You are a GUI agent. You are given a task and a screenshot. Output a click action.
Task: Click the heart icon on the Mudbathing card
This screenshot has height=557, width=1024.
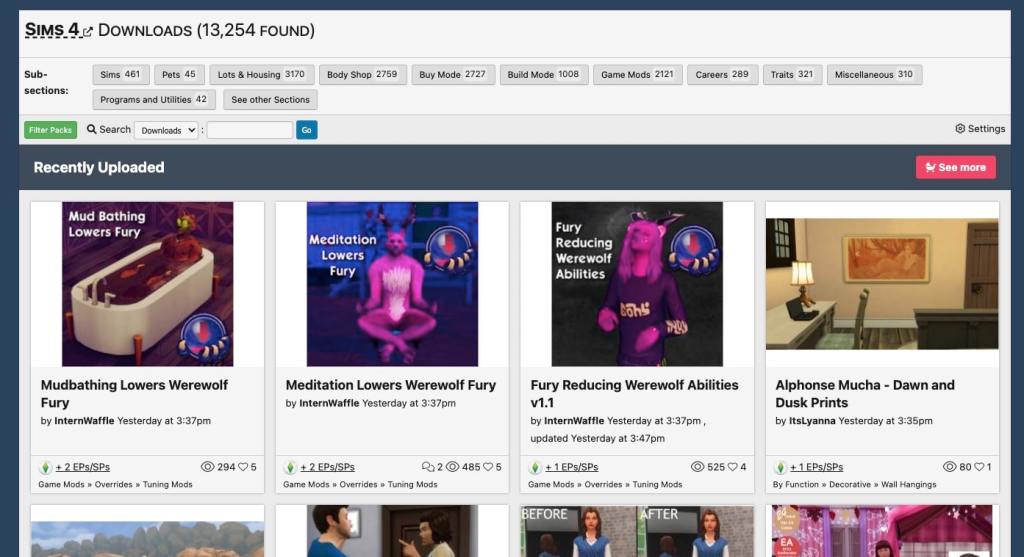coord(243,467)
